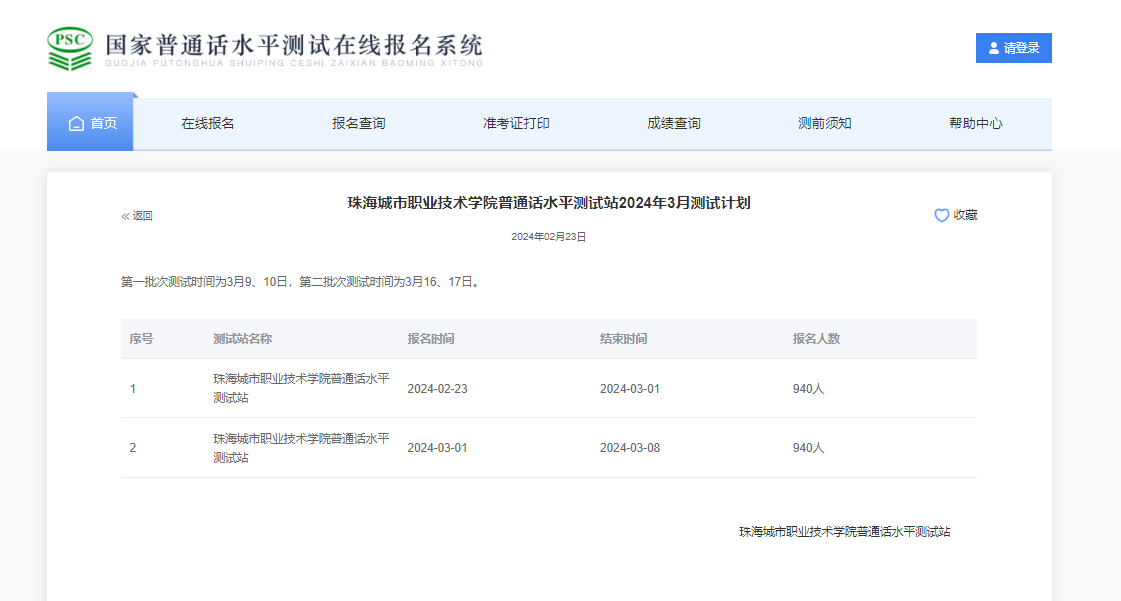Image resolution: width=1121 pixels, height=601 pixels.
Task: Open 测前须知 navigation item
Action: [824, 124]
